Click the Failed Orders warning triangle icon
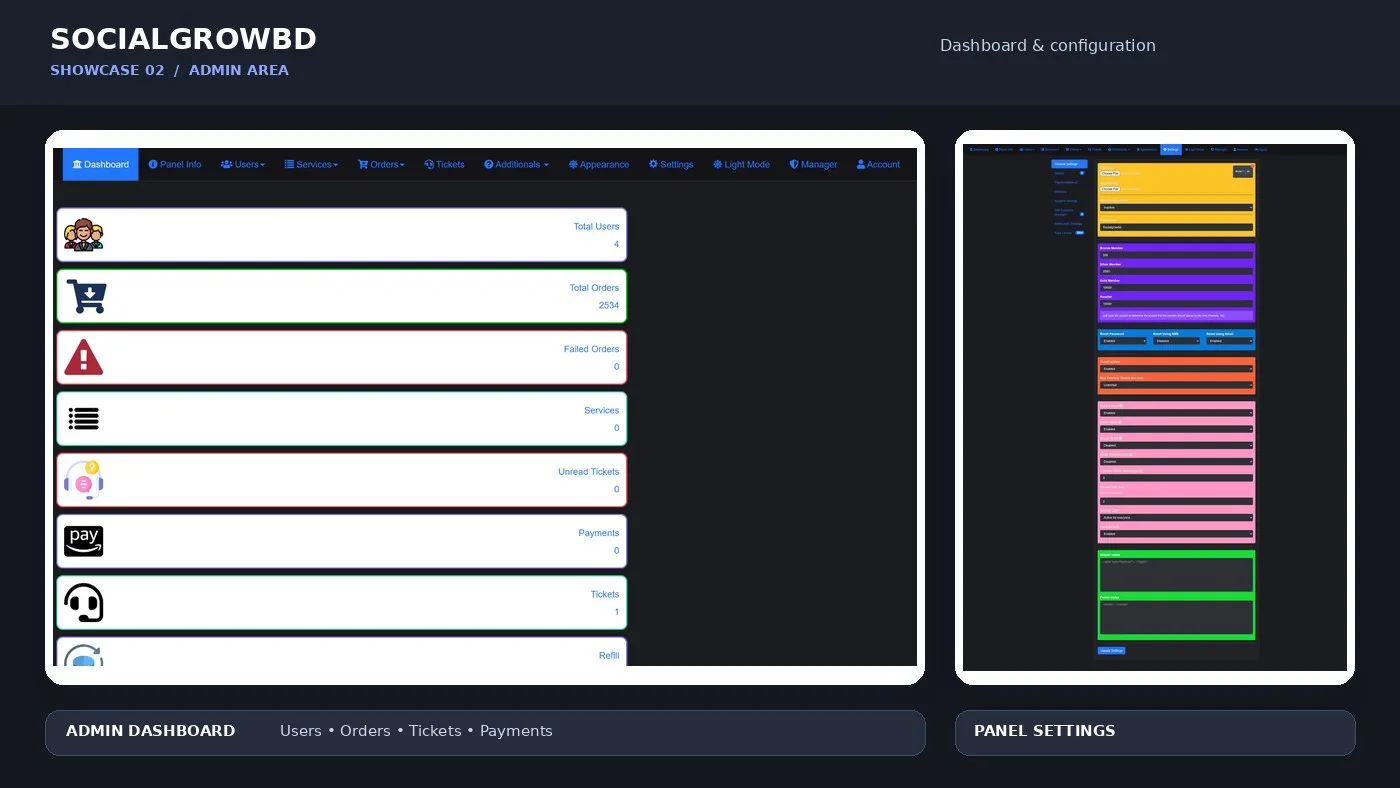The height and width of the screenshot is (788, 1400). tap(83, 357)
